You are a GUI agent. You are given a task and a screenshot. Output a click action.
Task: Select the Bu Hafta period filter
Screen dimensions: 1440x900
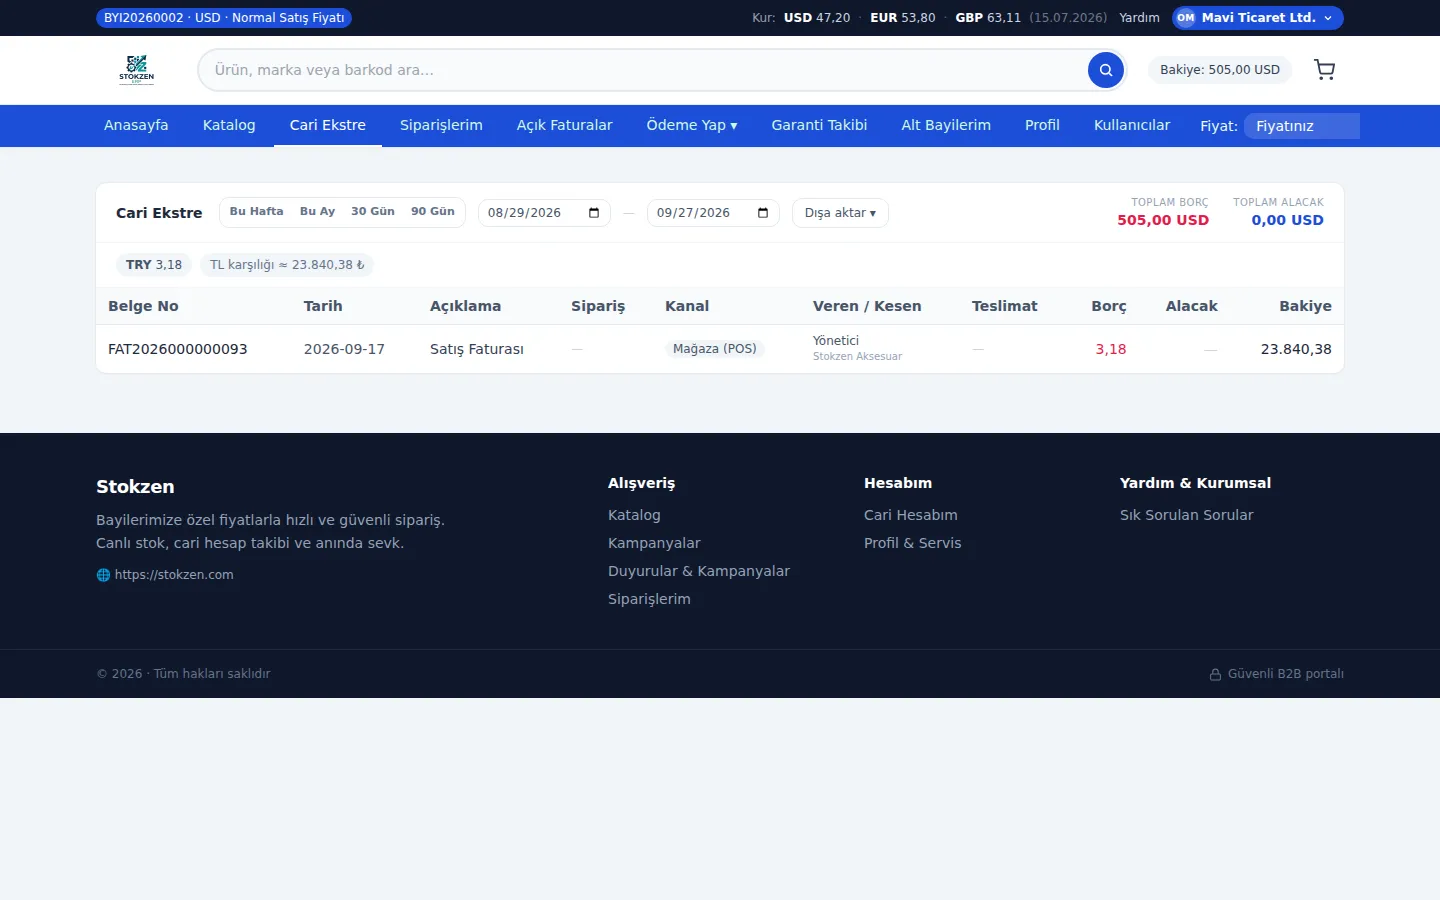[x=256, y=212]
